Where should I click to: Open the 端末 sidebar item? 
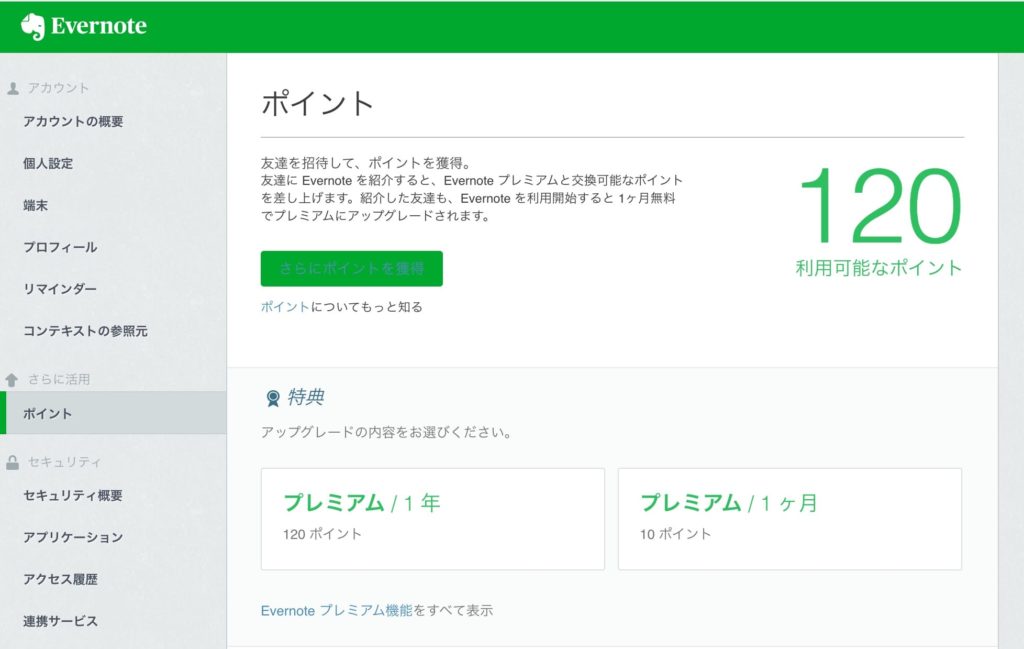[35, 205]
